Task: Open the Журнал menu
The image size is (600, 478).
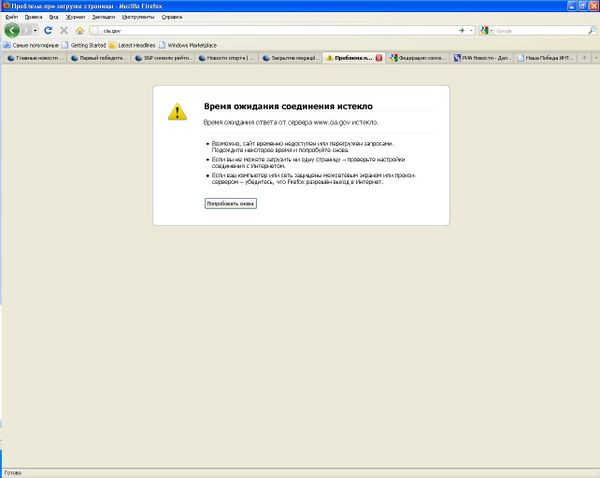Action: (x=75, y=17)
